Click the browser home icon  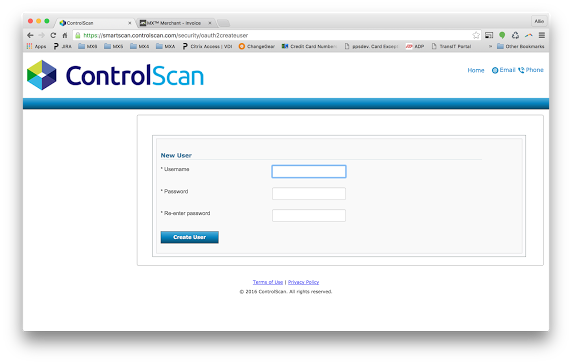coord(65,35)
